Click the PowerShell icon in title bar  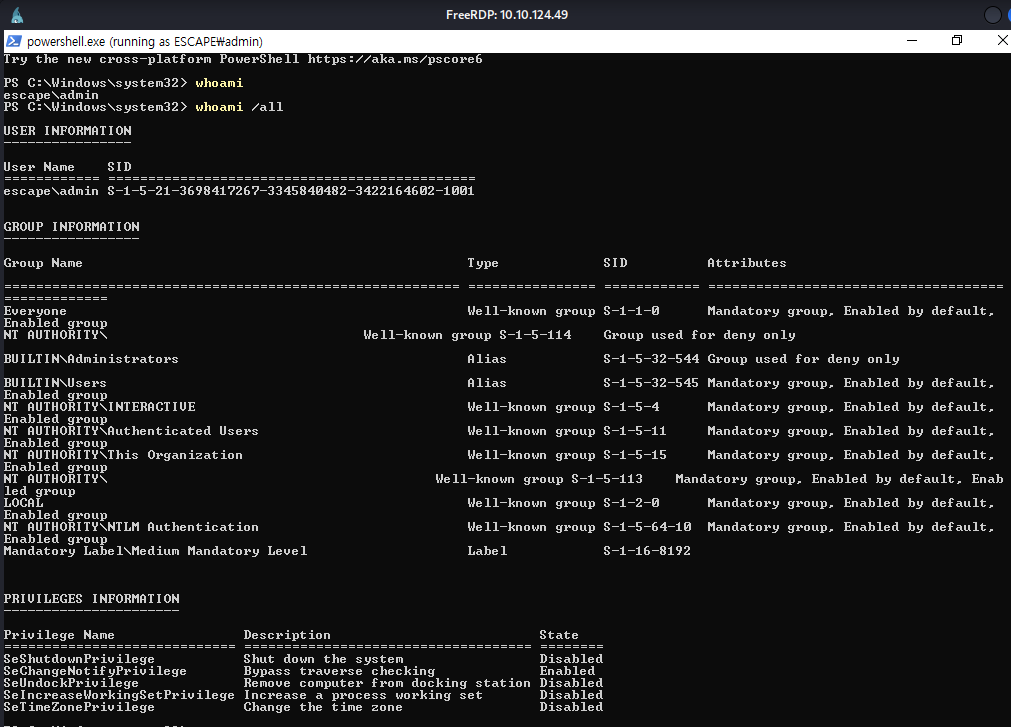(13, 41)
